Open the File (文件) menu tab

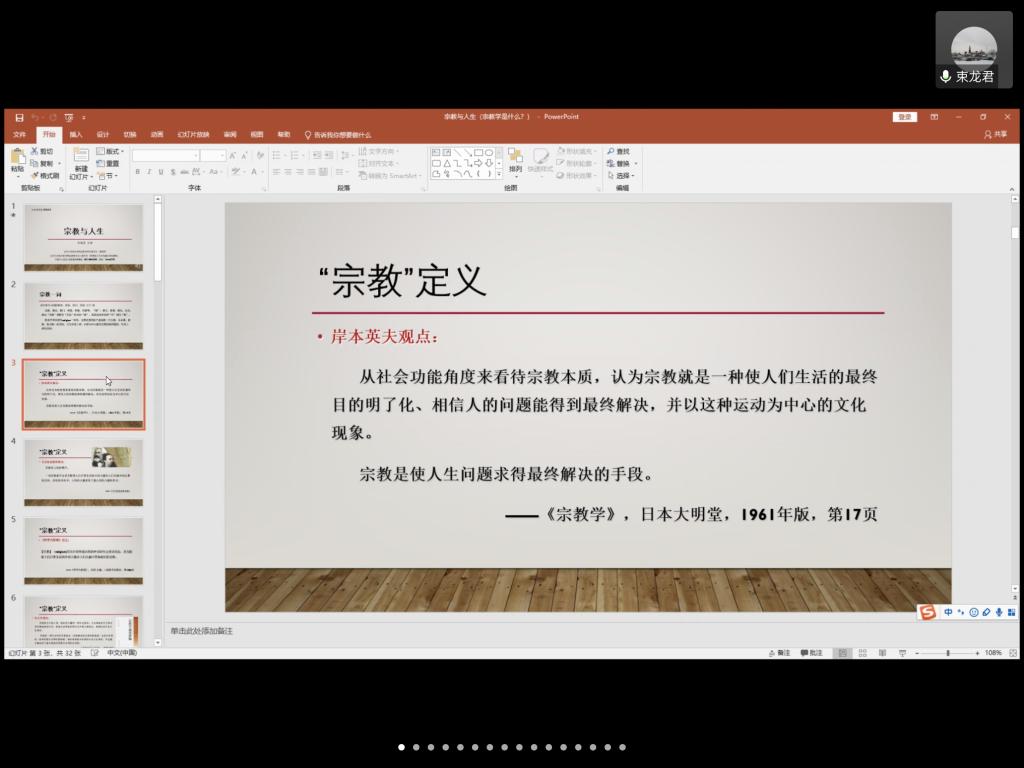point(19,134)
